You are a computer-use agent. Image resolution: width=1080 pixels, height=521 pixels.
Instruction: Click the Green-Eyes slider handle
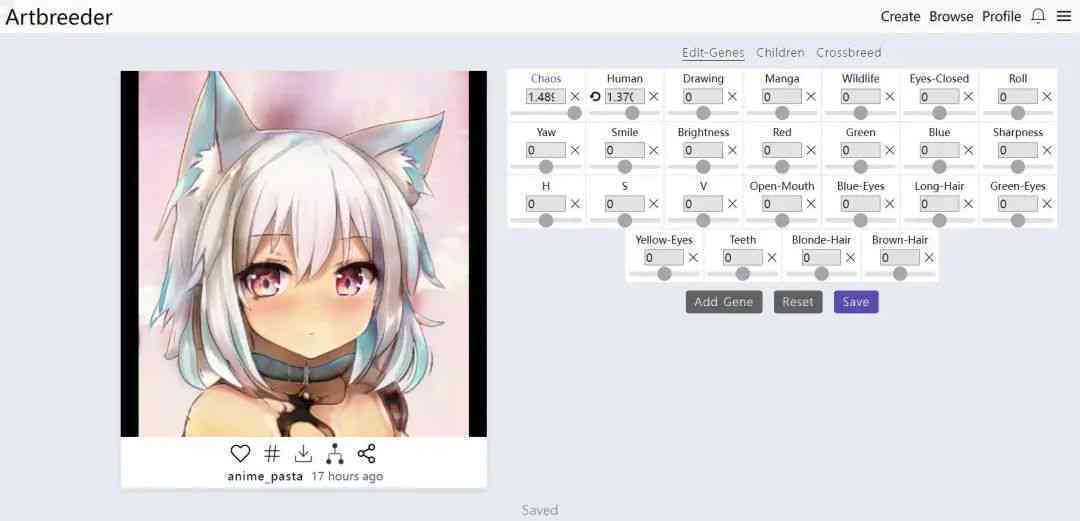tap(1018, 221)
